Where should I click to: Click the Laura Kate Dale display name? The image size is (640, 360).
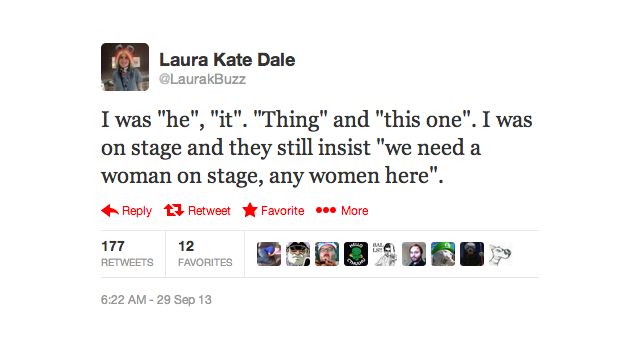click(227, 60)
